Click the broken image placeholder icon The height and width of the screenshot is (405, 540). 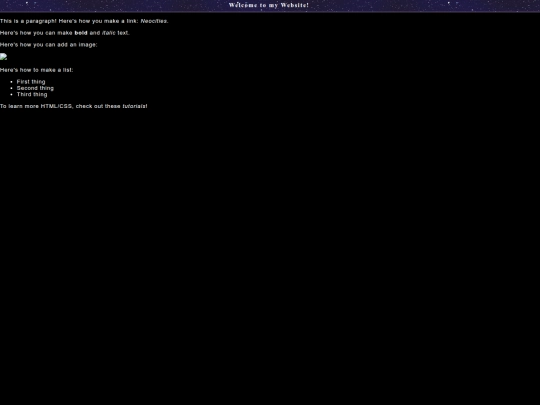click(x=3, y=57)
